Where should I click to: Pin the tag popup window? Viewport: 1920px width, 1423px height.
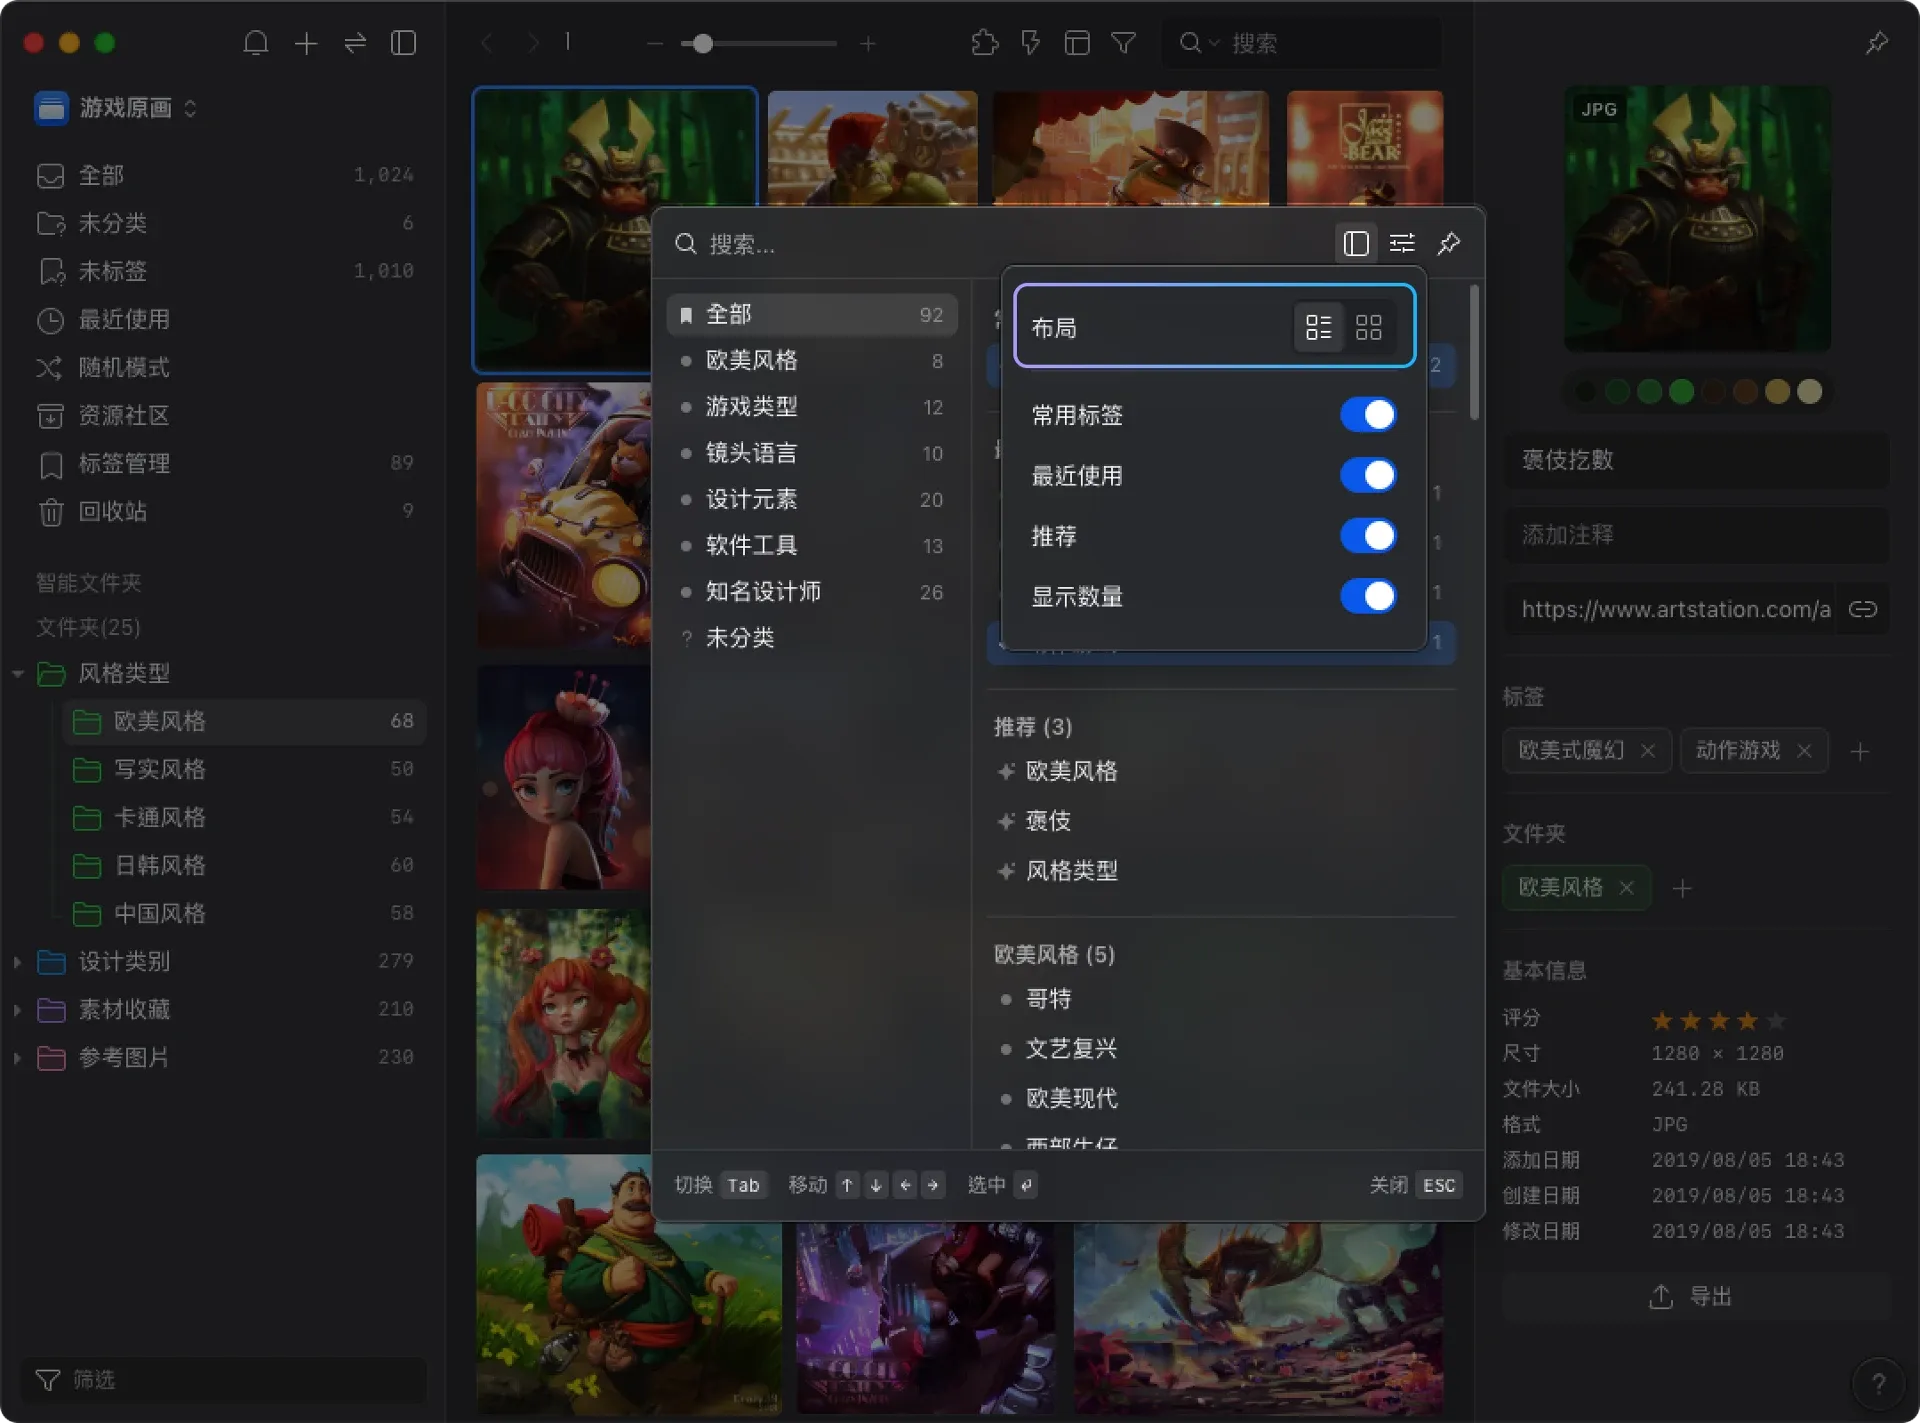click(x=1449, y=243)
